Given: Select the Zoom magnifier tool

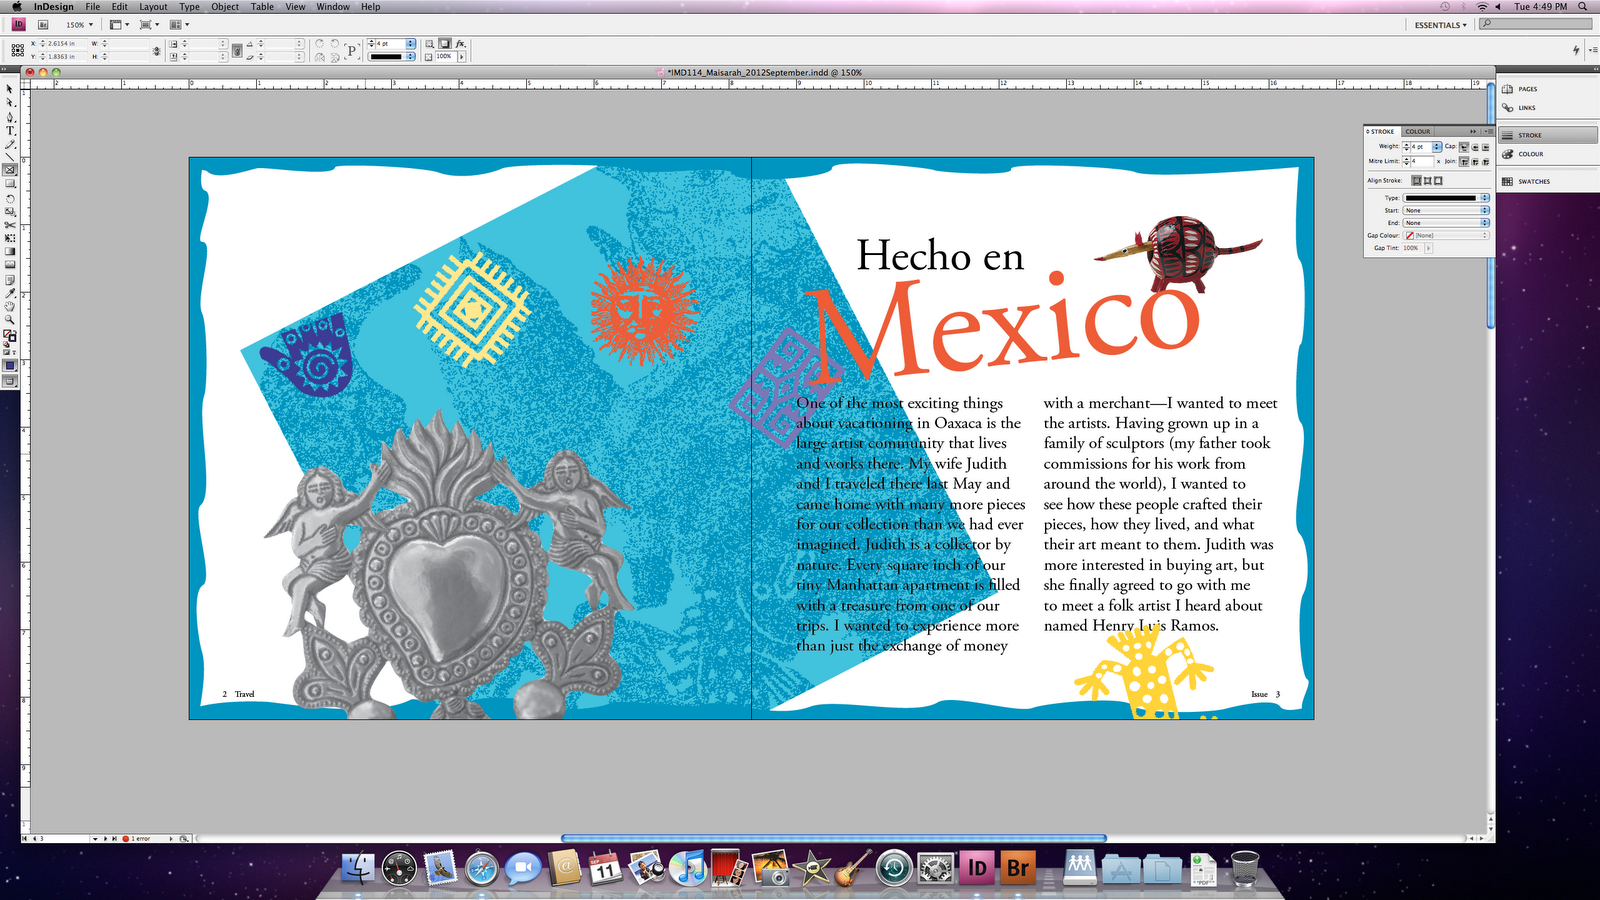Looking at the screenshot, I should click(x=10, y=319).
